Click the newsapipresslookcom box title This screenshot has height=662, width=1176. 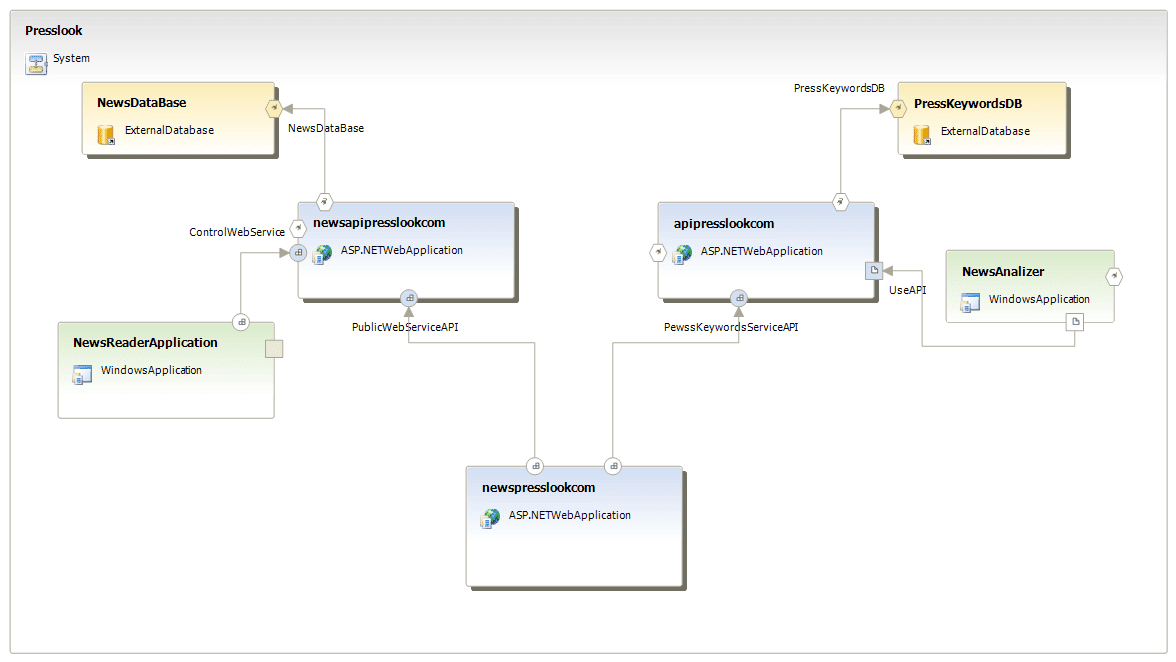[x=379, y=223]
